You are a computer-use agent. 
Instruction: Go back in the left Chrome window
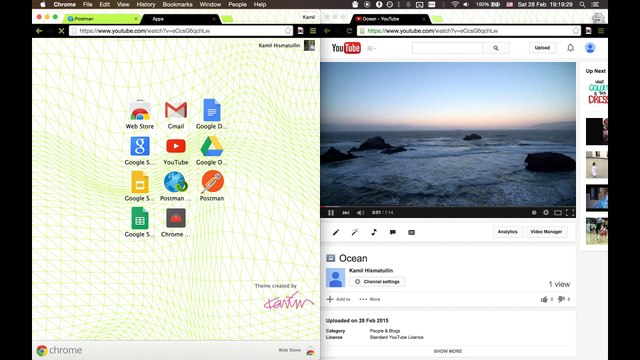pos(39,31)
